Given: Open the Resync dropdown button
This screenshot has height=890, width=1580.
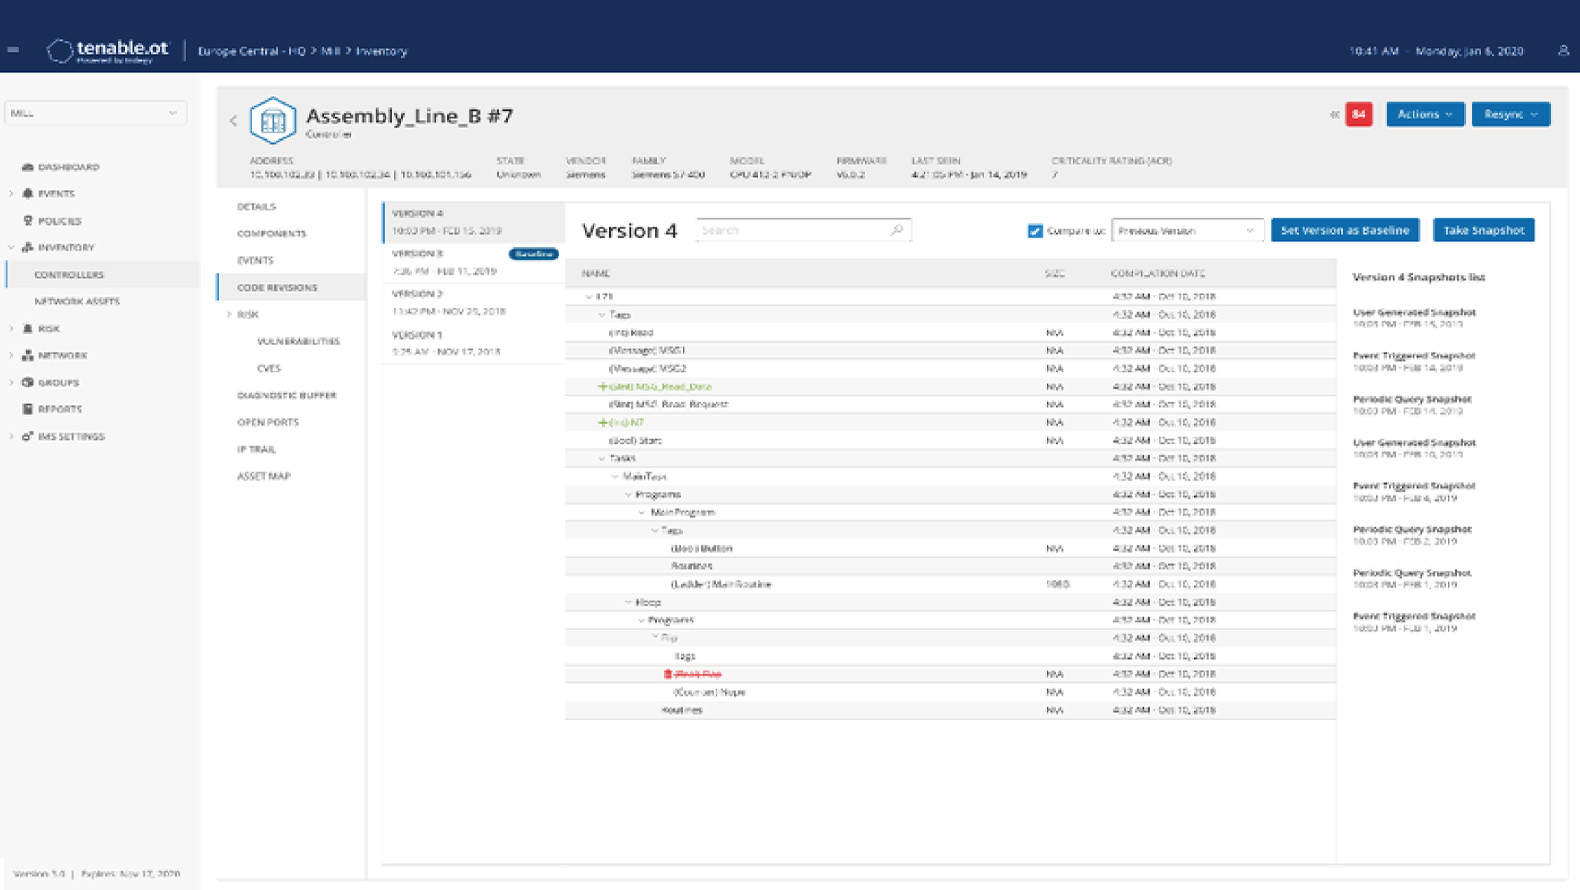Looking at the screenshot, I should [1510, 115].
